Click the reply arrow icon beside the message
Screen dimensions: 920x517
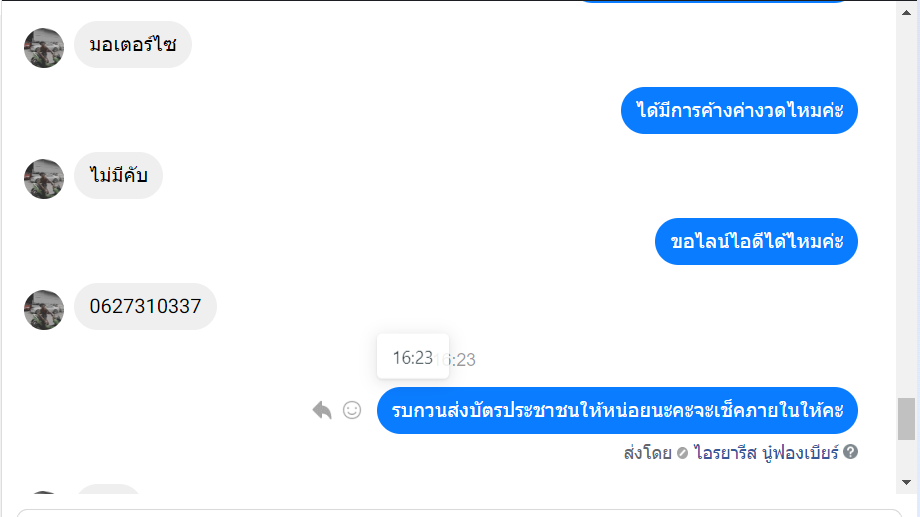pyautogui.click(x=322, y=410)
